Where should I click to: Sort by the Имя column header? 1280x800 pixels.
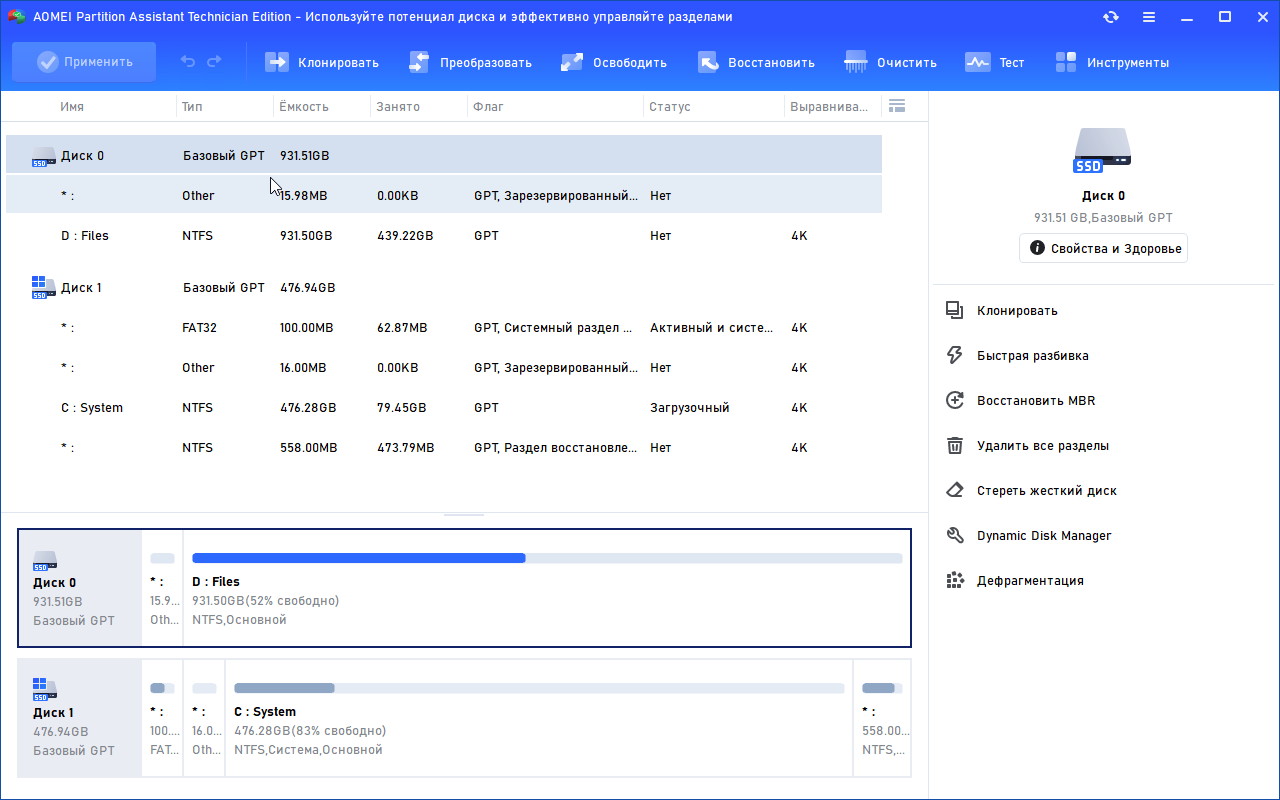[72, 106]
